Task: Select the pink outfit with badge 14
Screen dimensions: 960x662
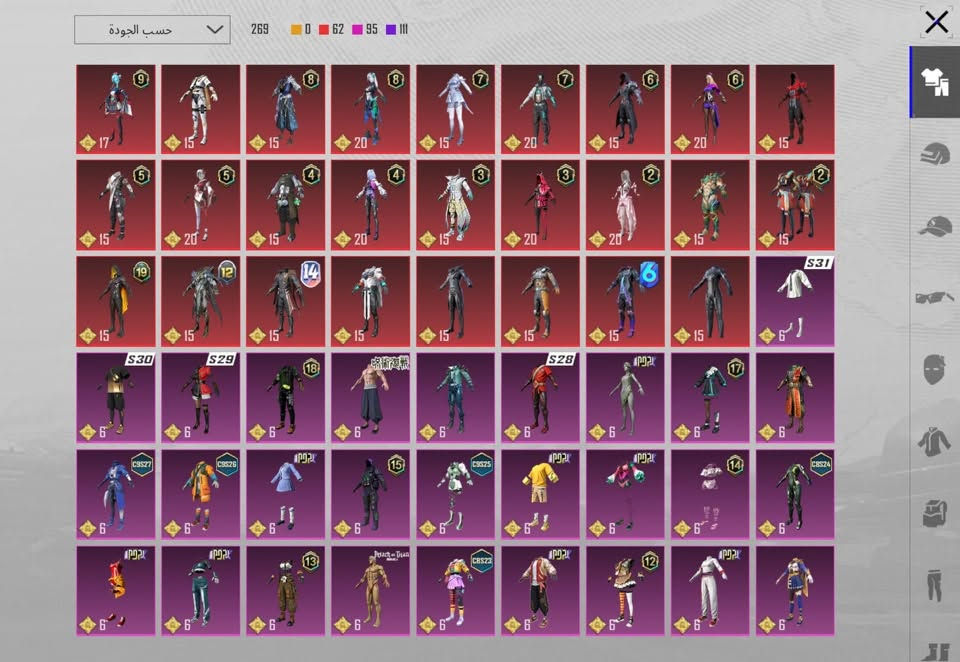Action: pyautogui.click(x=710, y=494)
